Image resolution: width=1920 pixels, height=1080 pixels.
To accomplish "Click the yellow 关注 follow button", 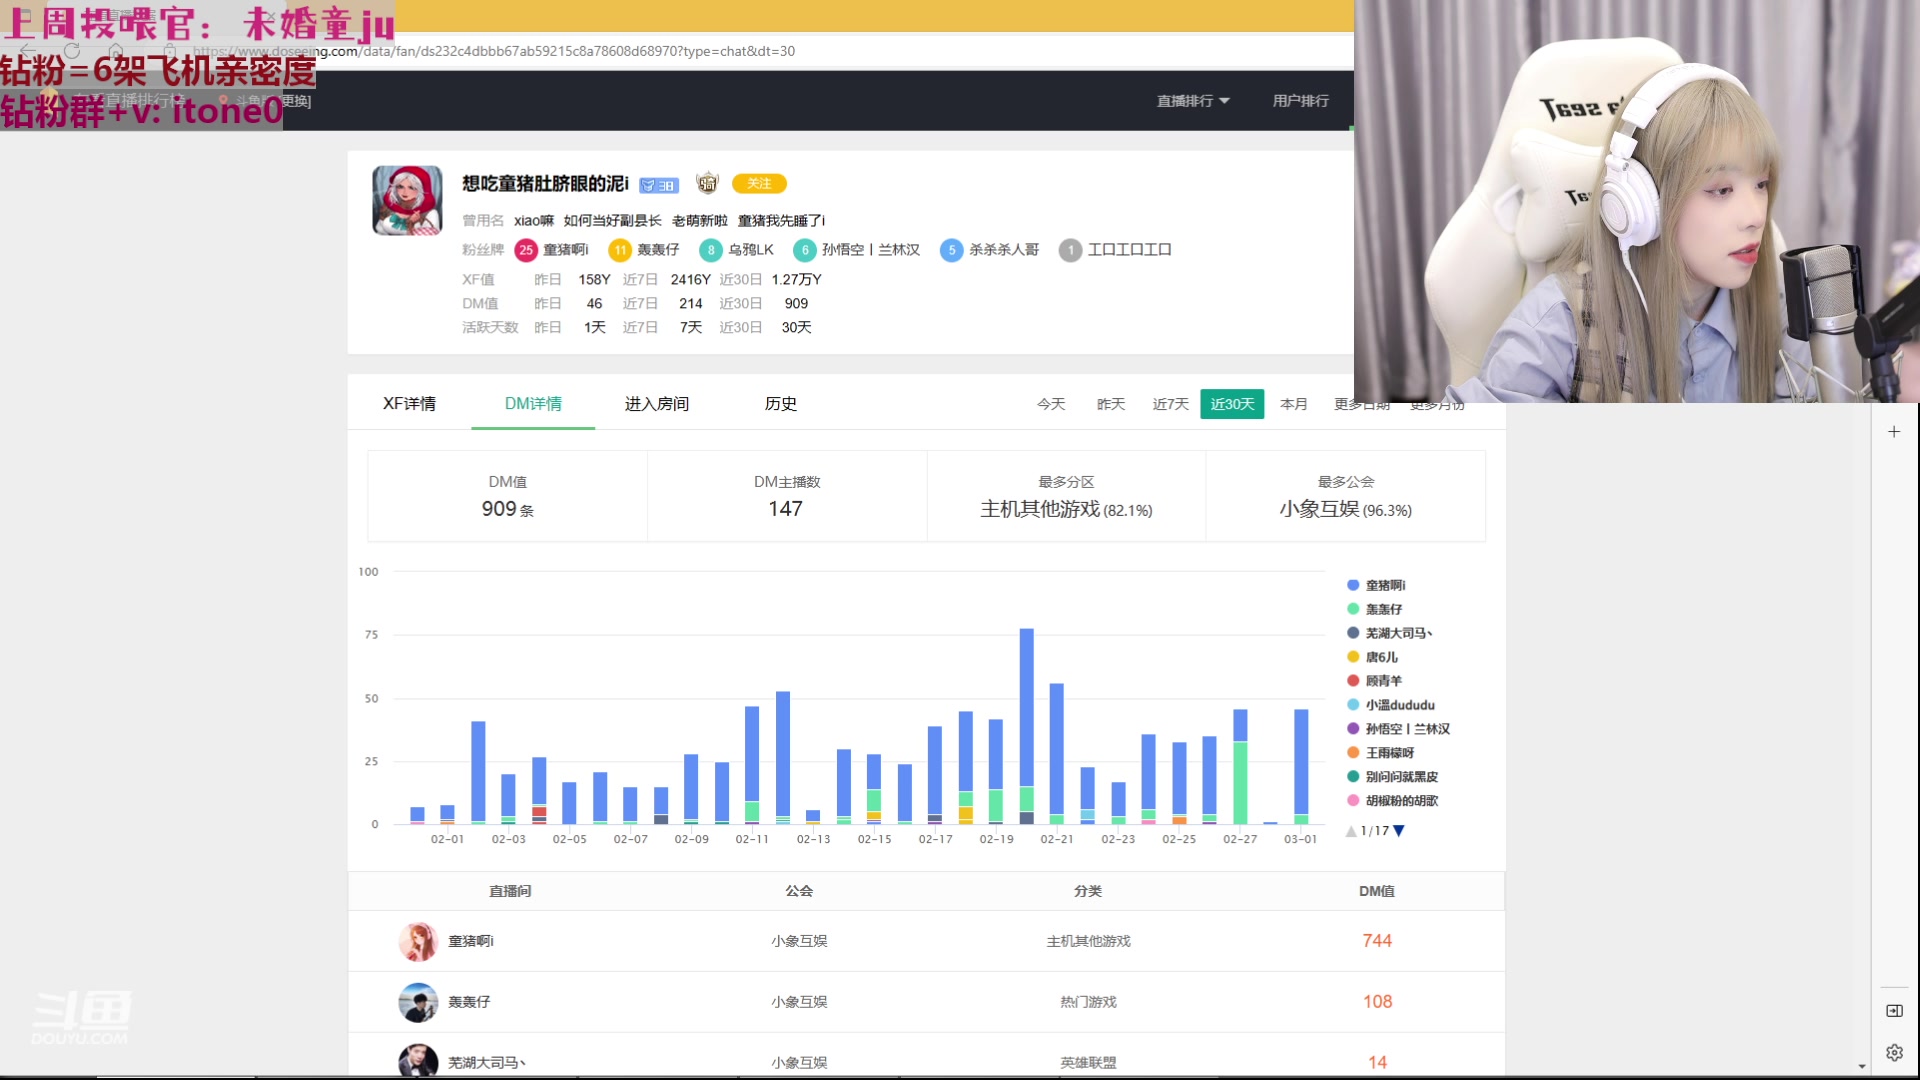I will 760,184.
